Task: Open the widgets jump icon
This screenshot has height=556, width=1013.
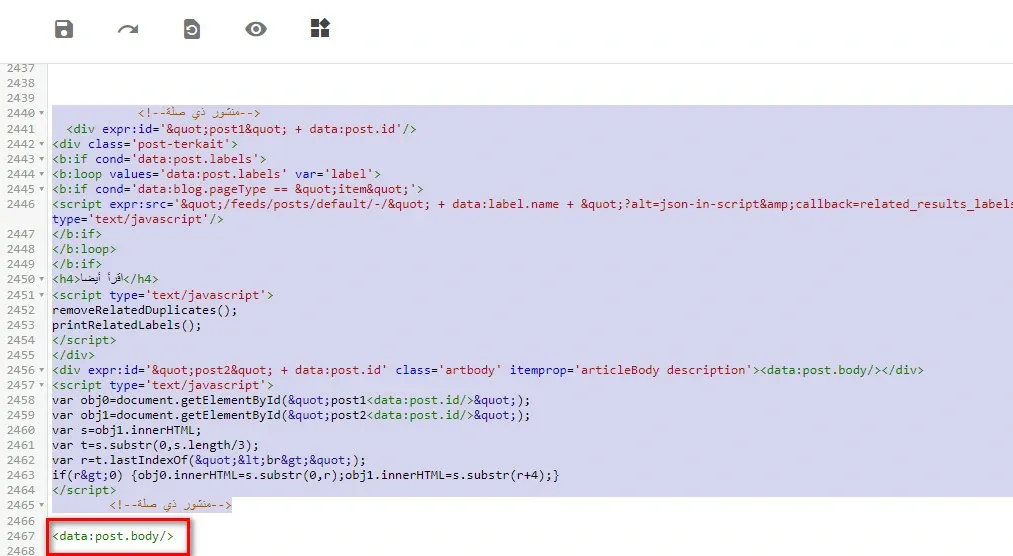Action: pyautogui.click(x=320, y=28)
